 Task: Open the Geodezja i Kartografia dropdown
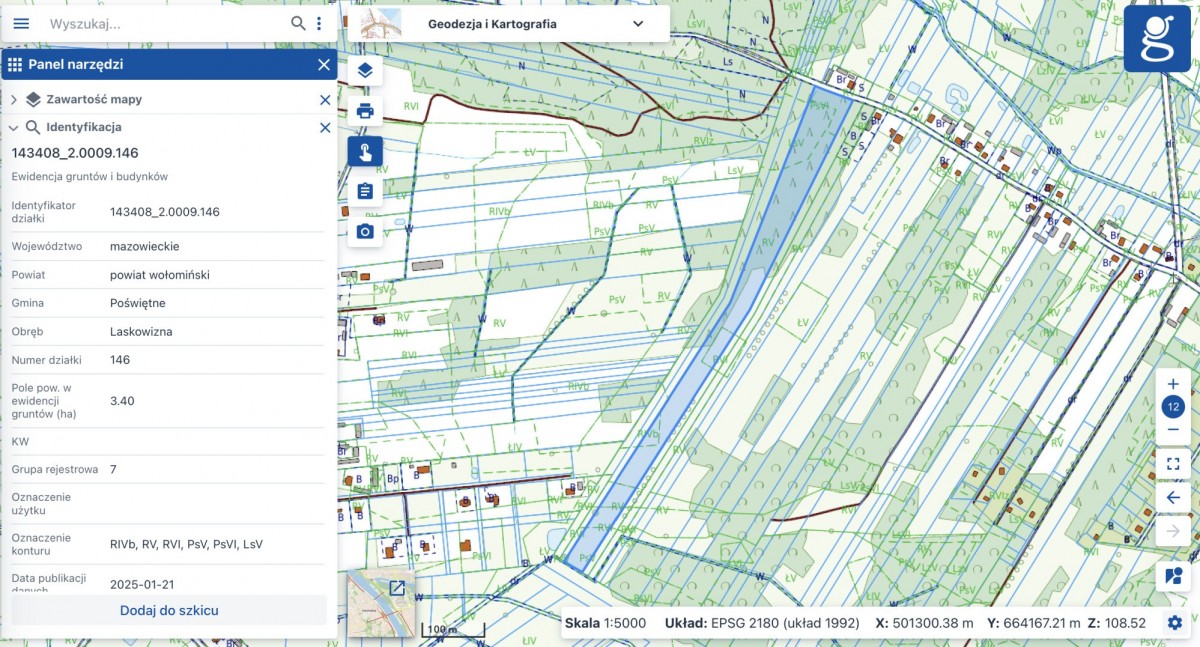tap(508, 24)
